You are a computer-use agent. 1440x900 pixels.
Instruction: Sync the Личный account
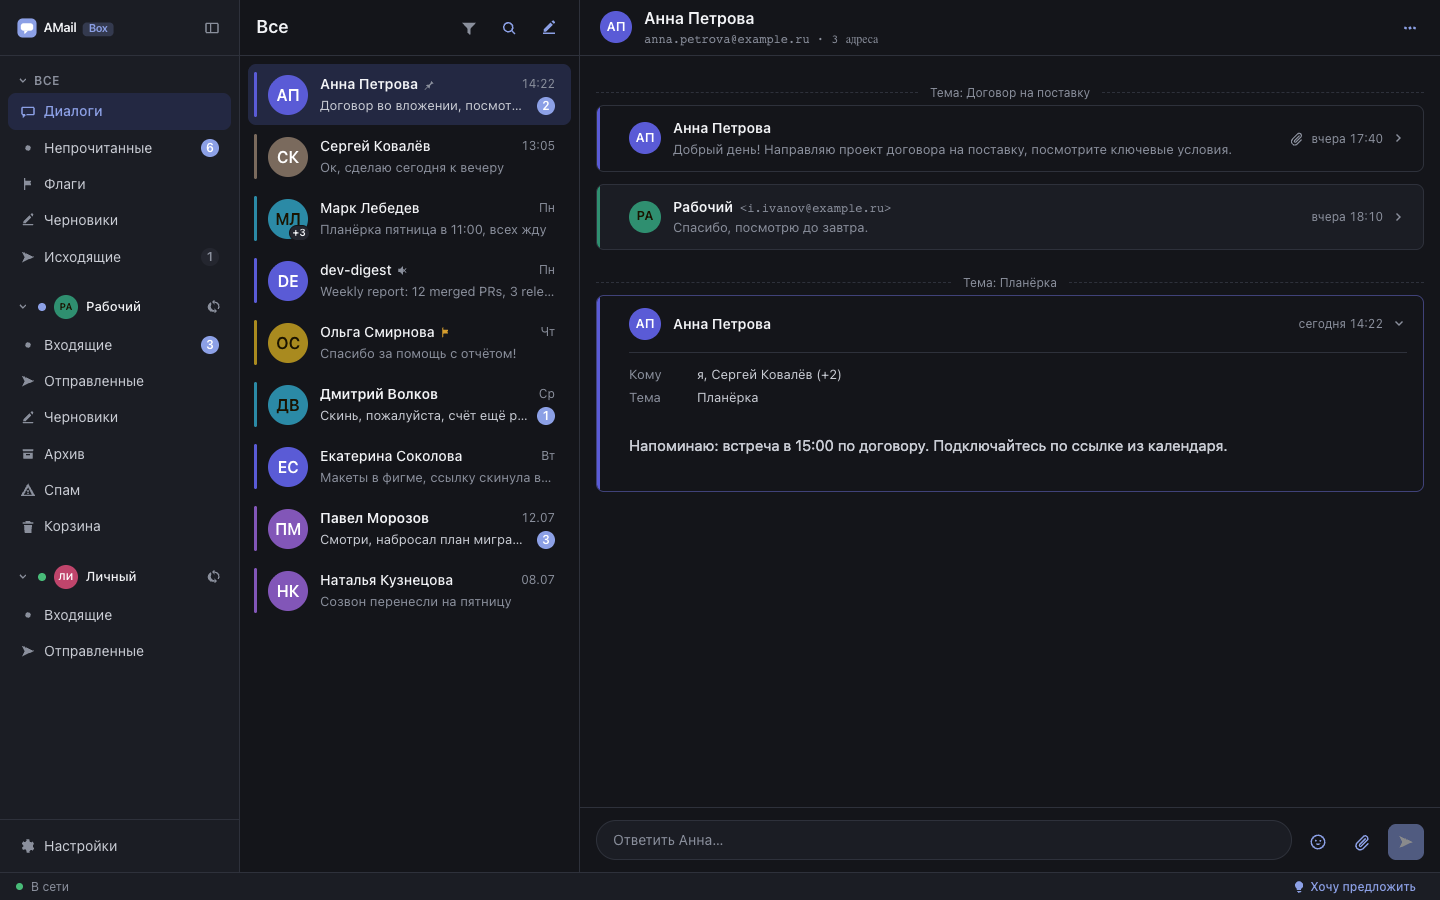coord(213,577)
